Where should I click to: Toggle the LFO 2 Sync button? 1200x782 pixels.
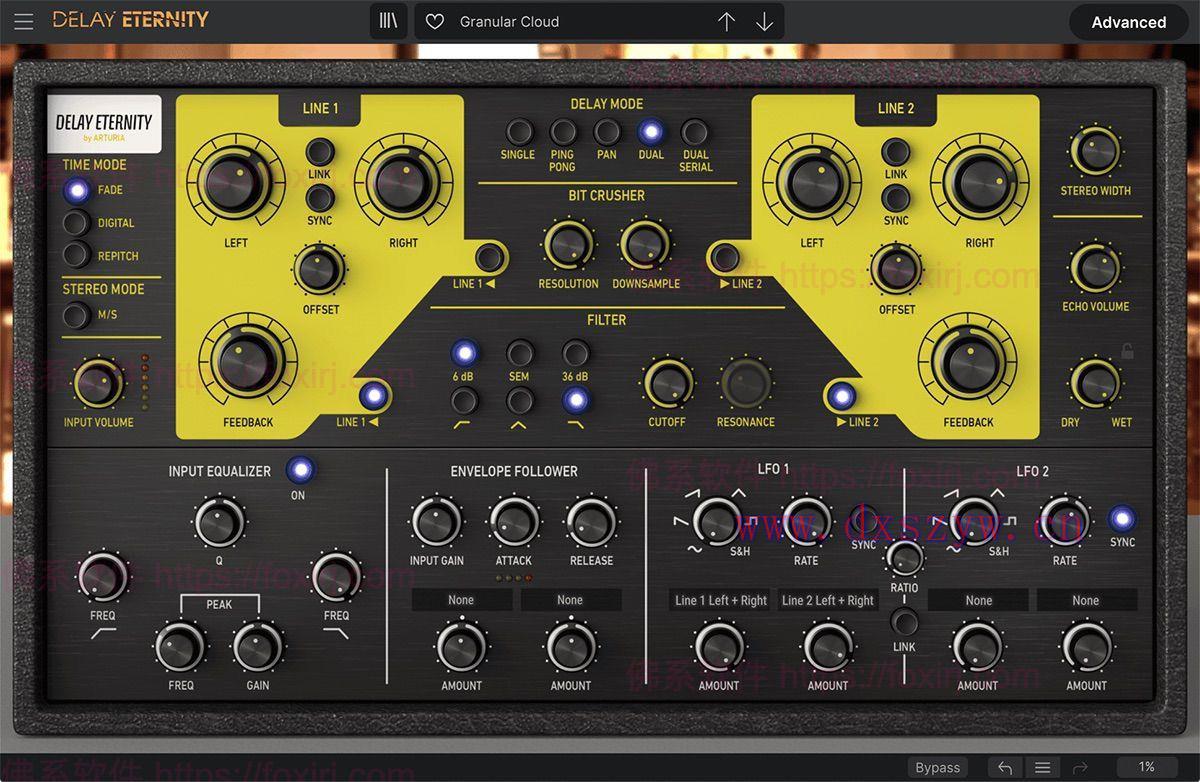1122,518
